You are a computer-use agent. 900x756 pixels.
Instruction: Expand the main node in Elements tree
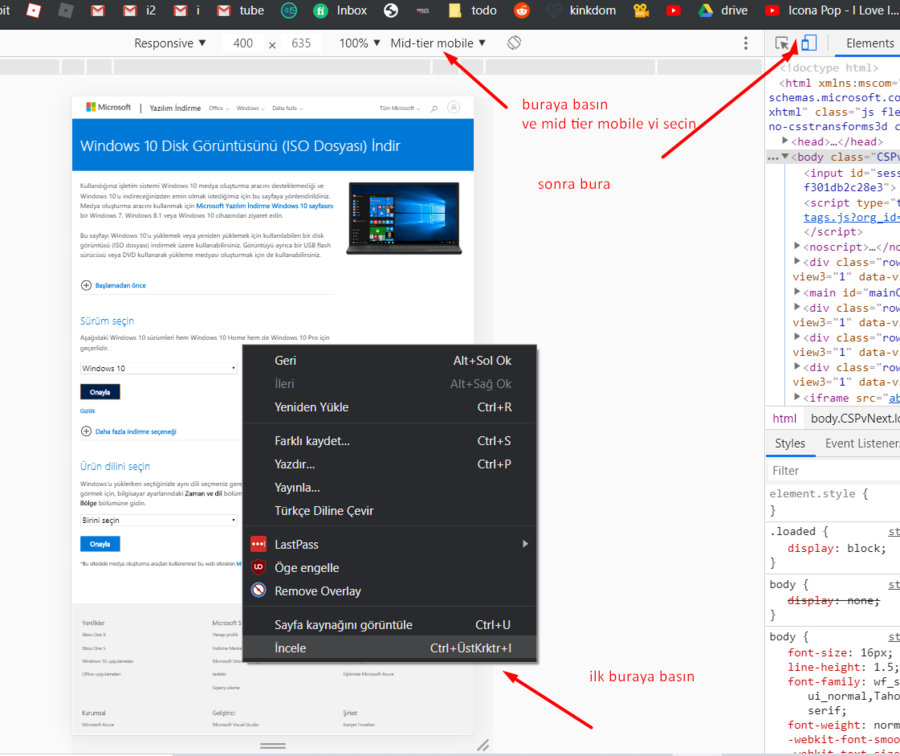pos(797,292)
